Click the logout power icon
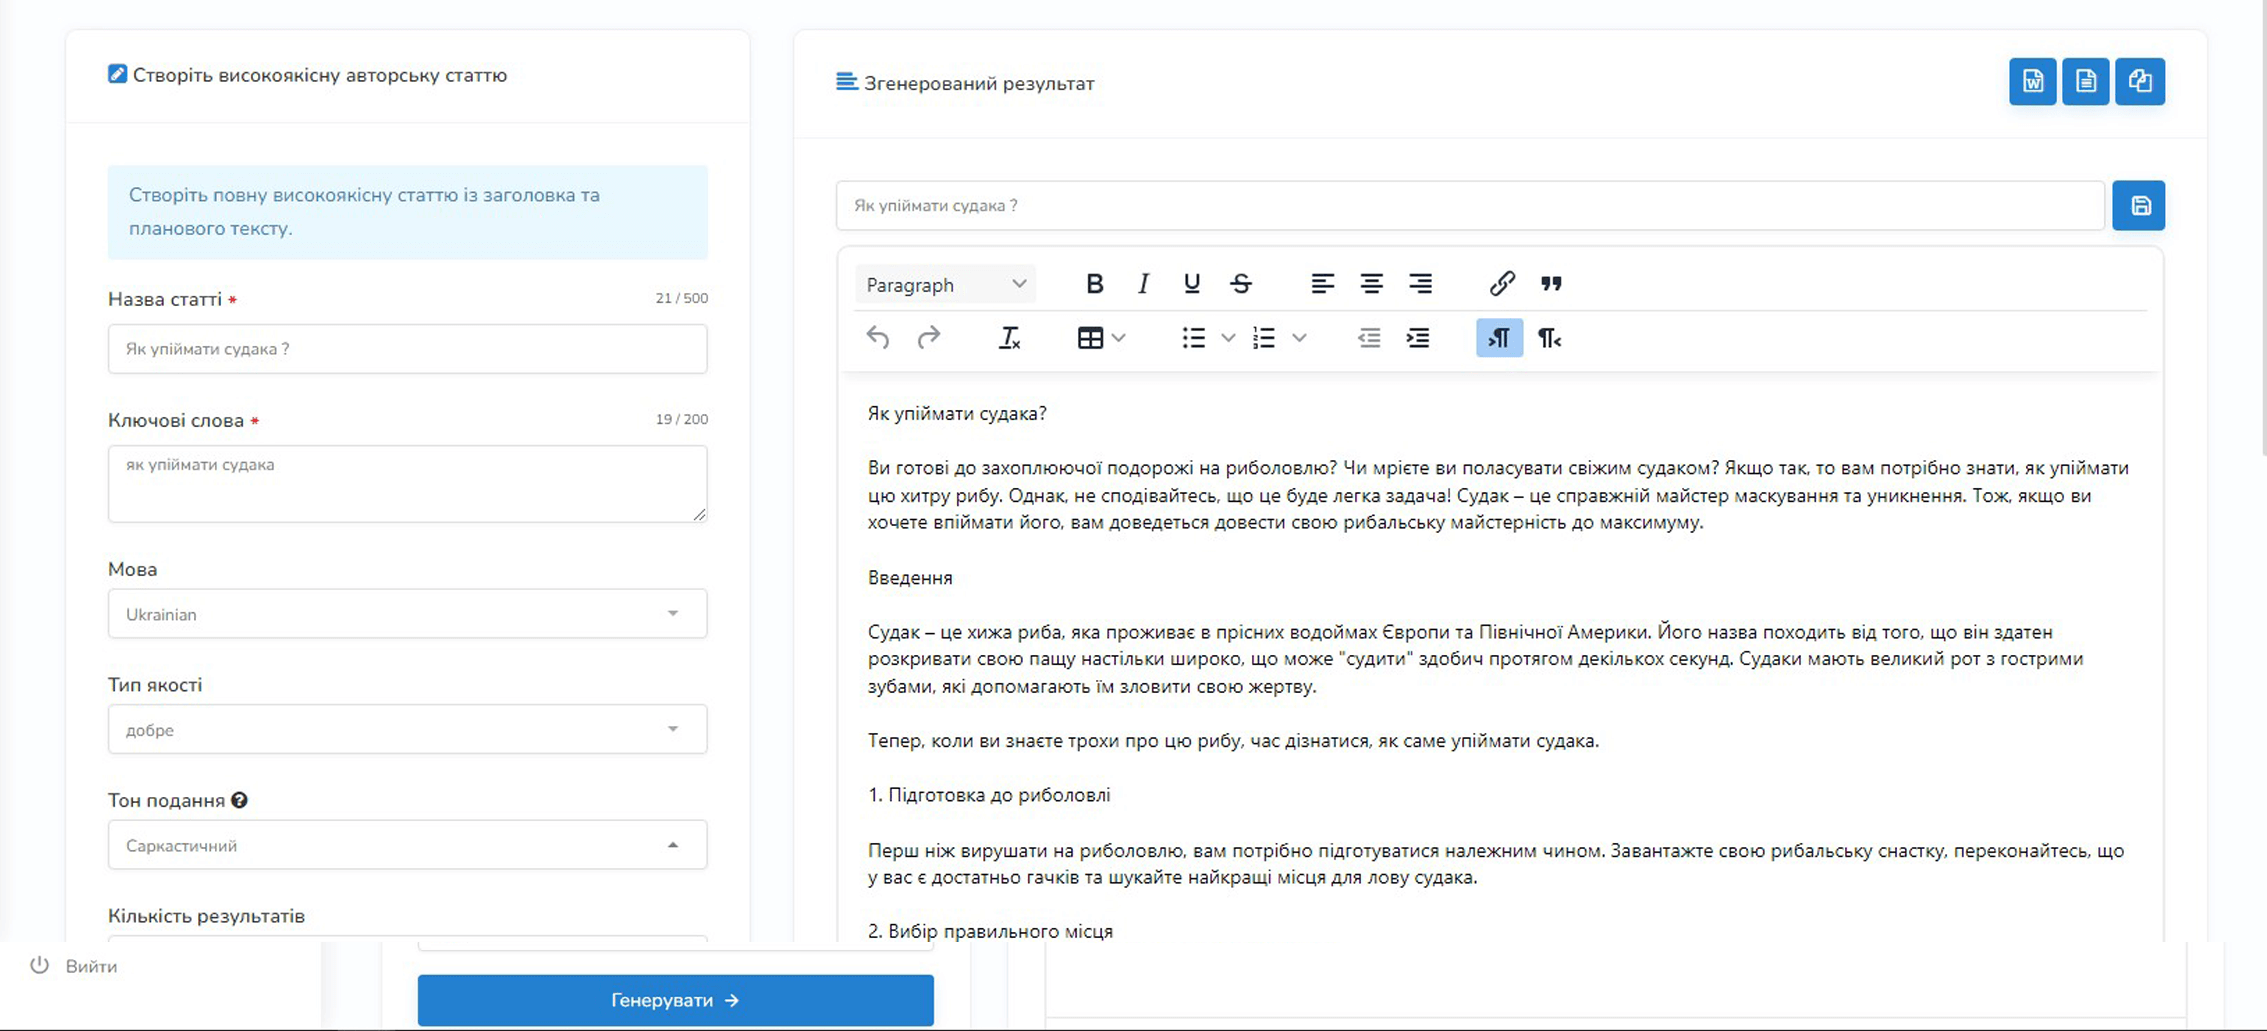 coord(39,965)
